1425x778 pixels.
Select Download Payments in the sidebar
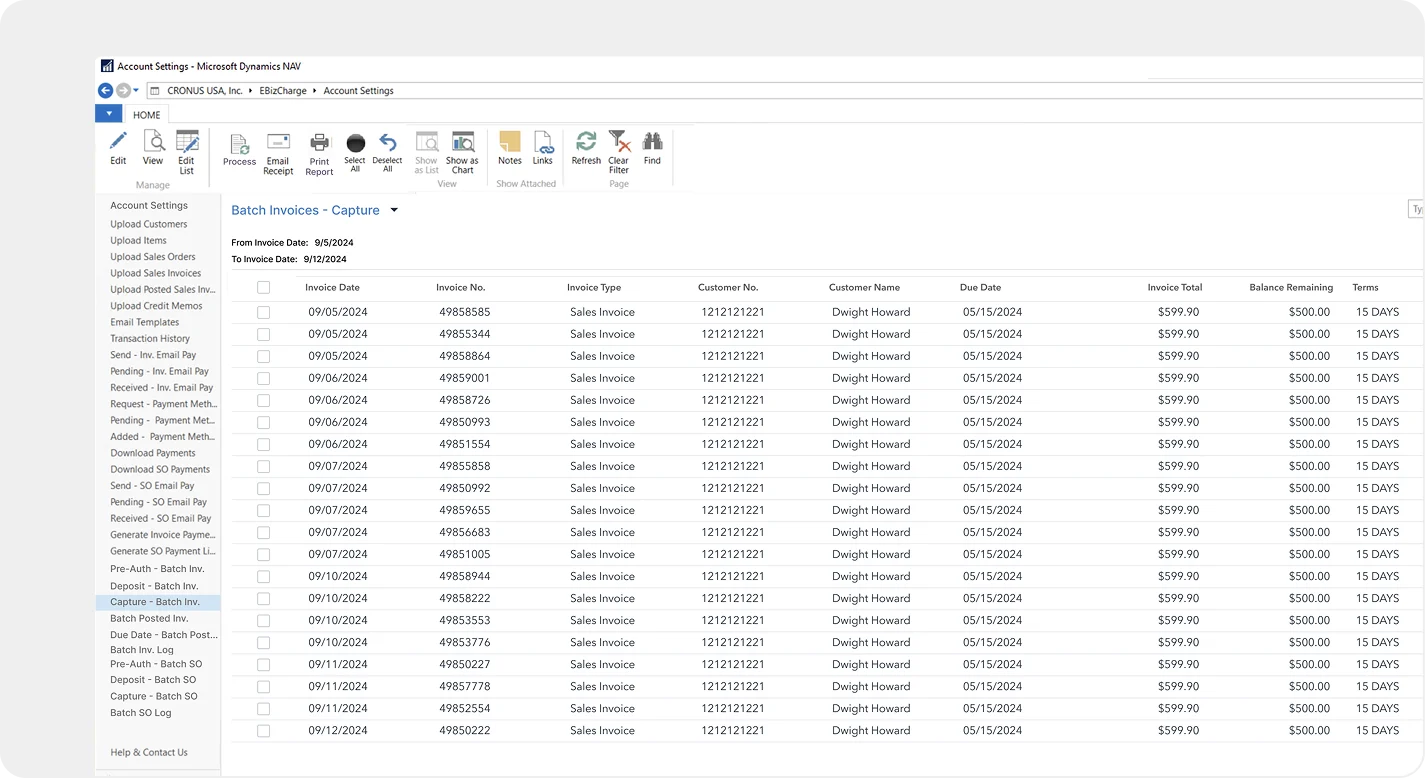coord(153,453)
